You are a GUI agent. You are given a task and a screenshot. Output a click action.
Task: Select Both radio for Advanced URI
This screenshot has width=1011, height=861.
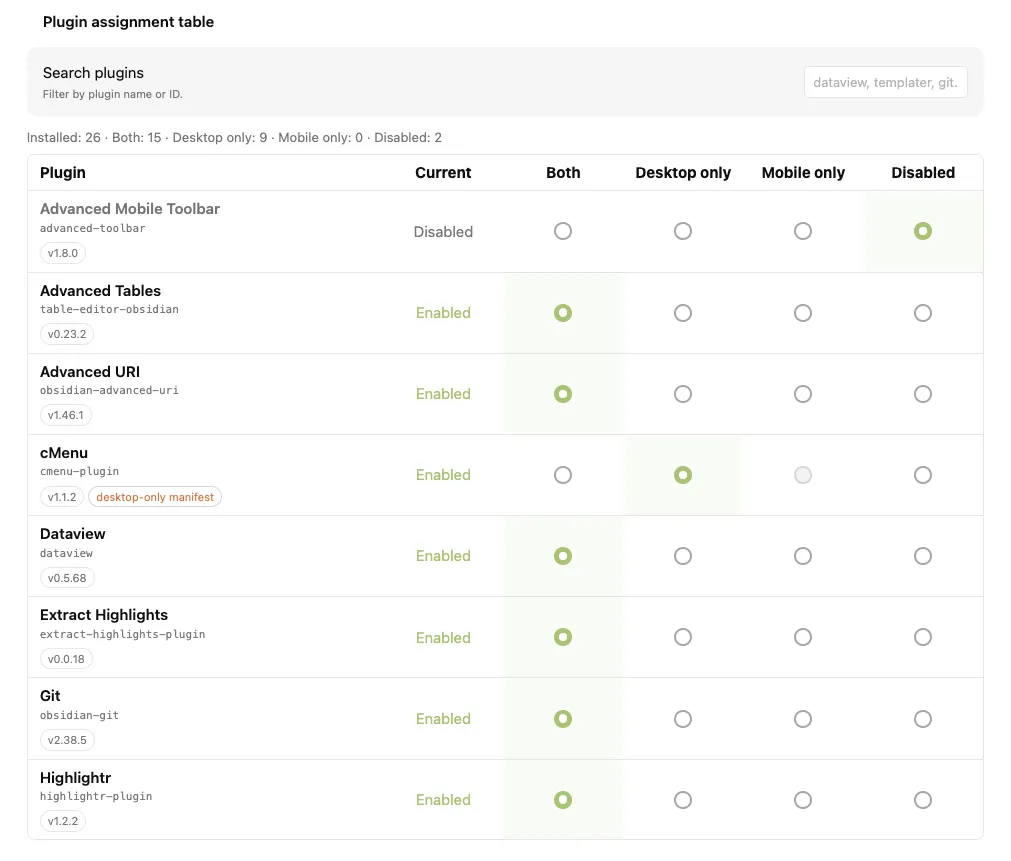tap(563, 394)
